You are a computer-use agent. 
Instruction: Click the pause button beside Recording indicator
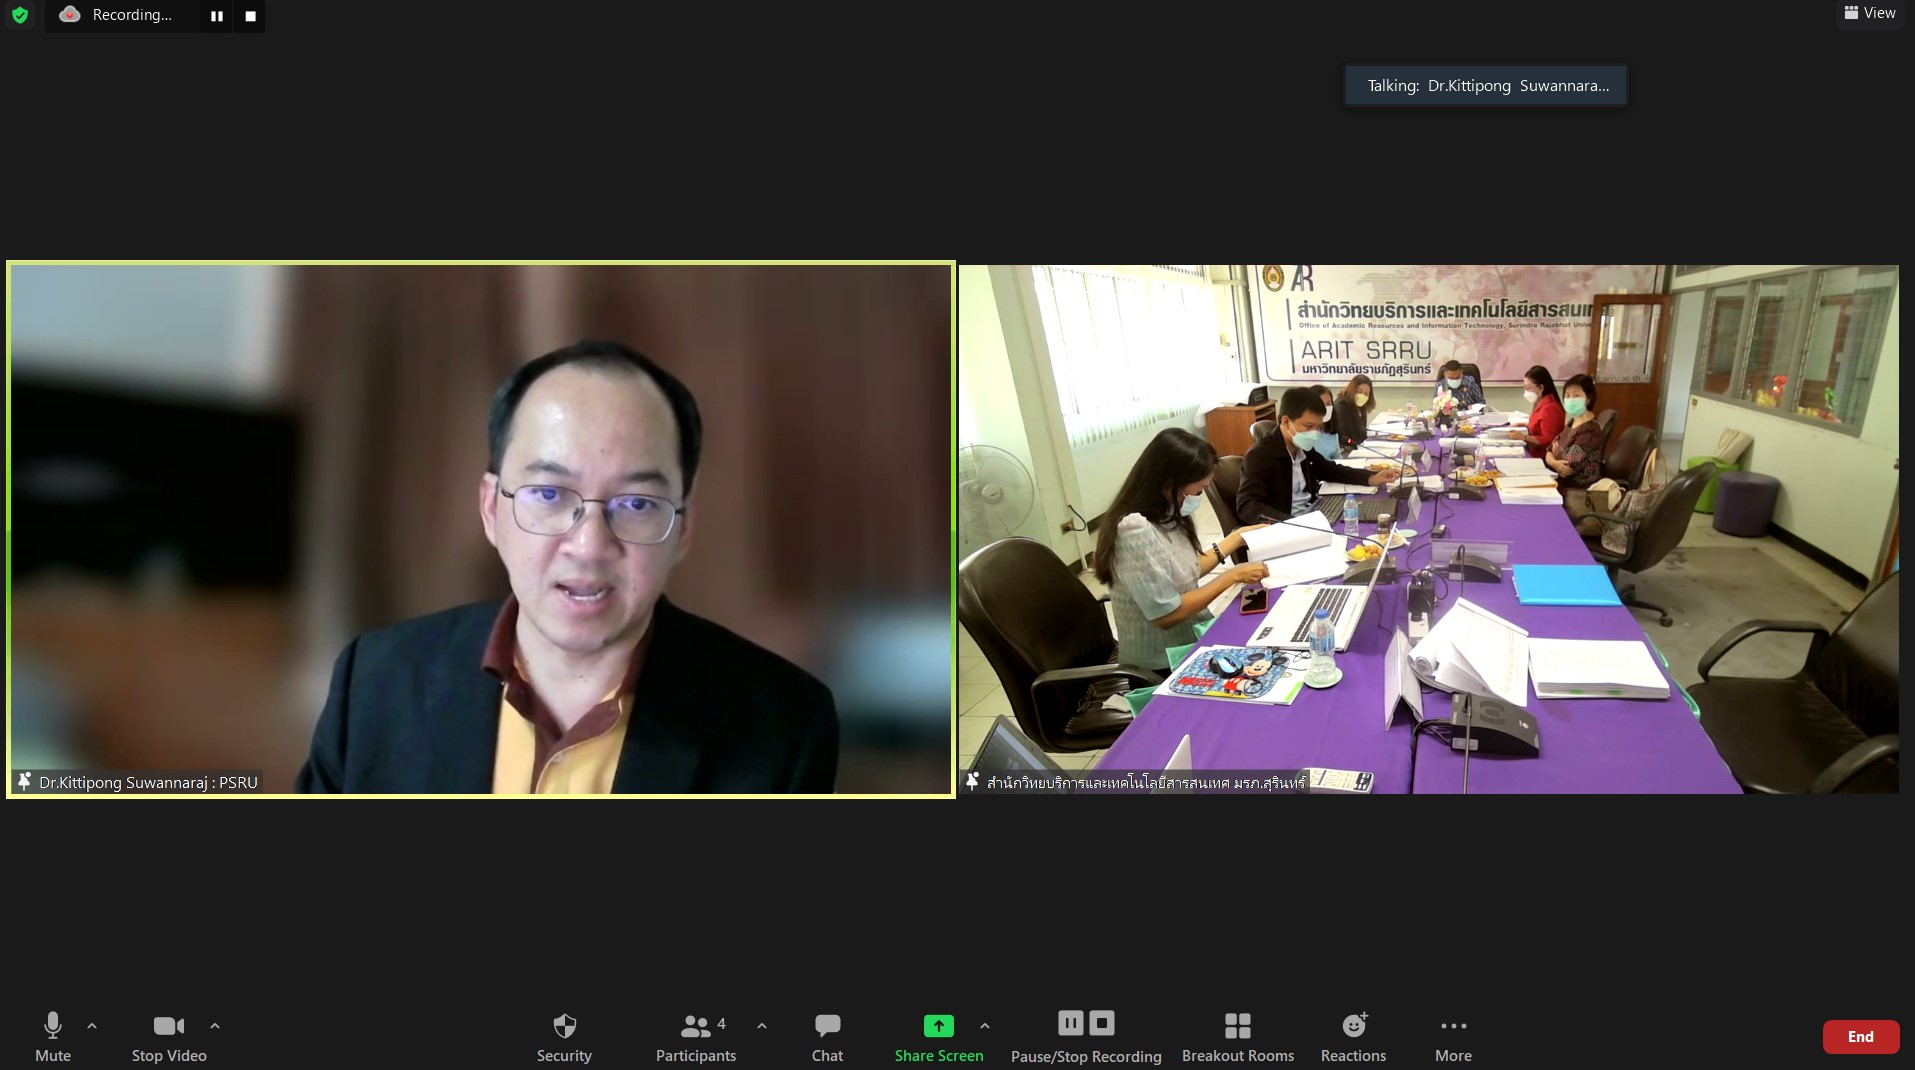coord(216,16)
